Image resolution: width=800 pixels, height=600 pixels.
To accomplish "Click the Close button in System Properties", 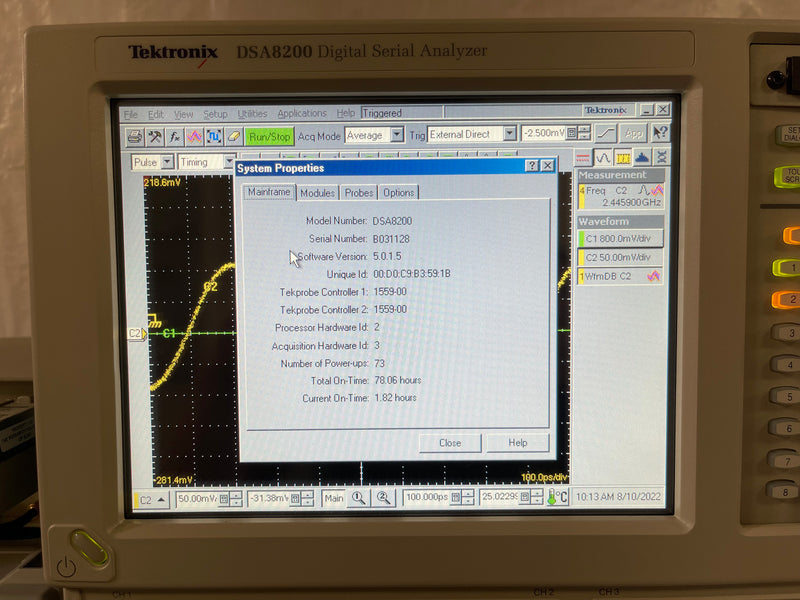I will tap(450, 443).
